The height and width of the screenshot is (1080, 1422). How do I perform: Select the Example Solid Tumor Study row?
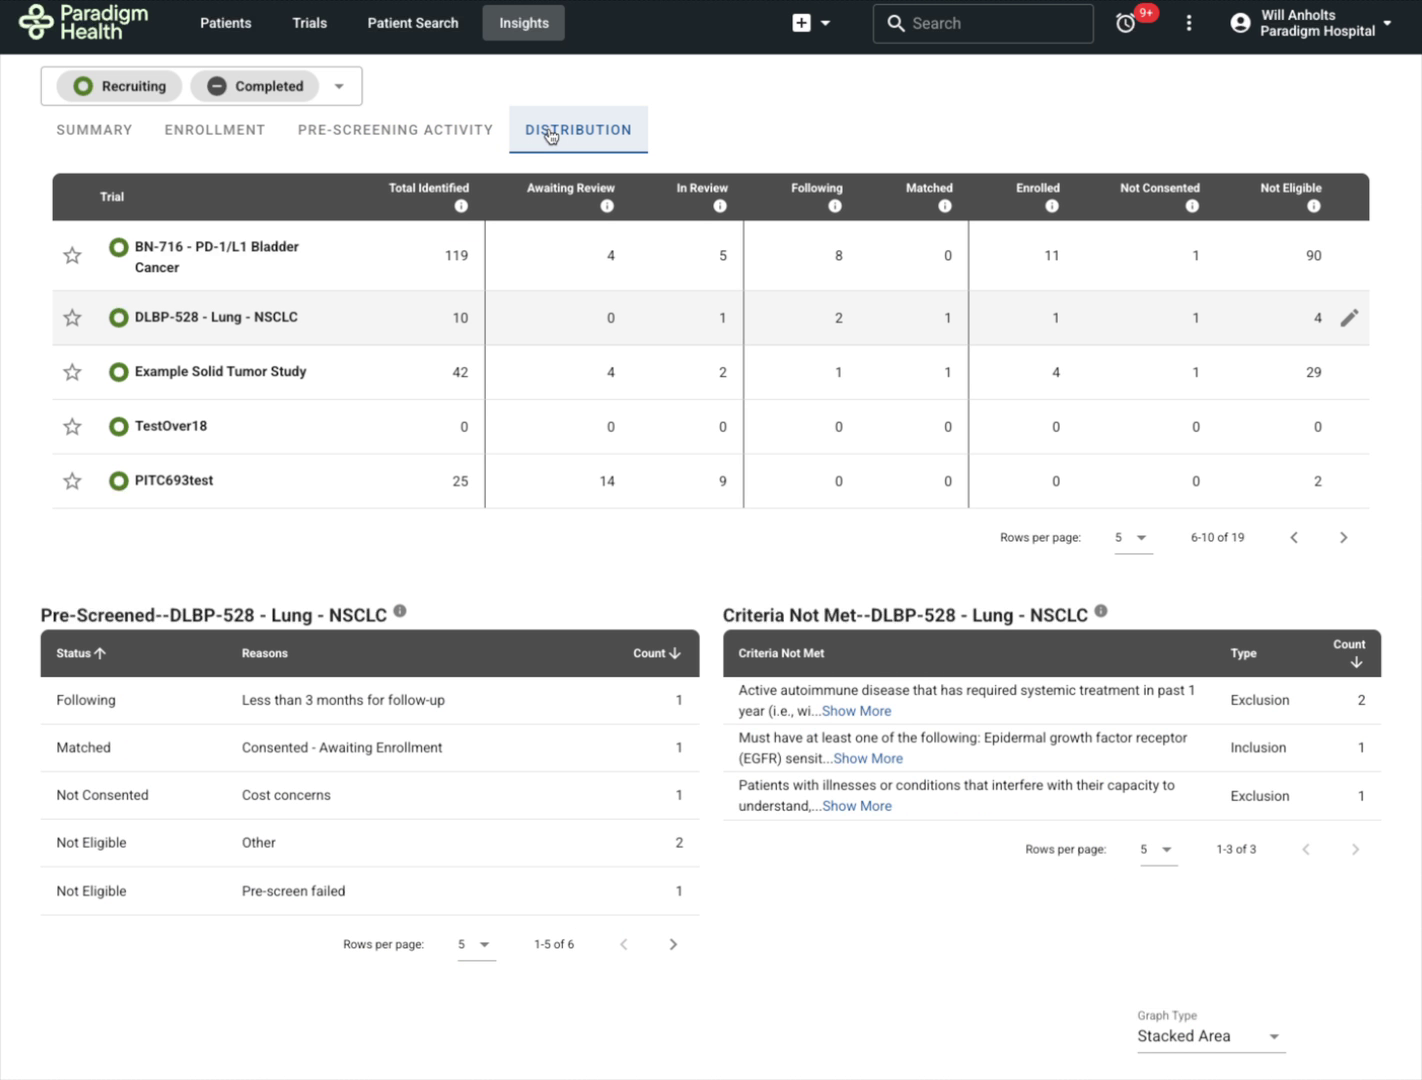point(710,372)
